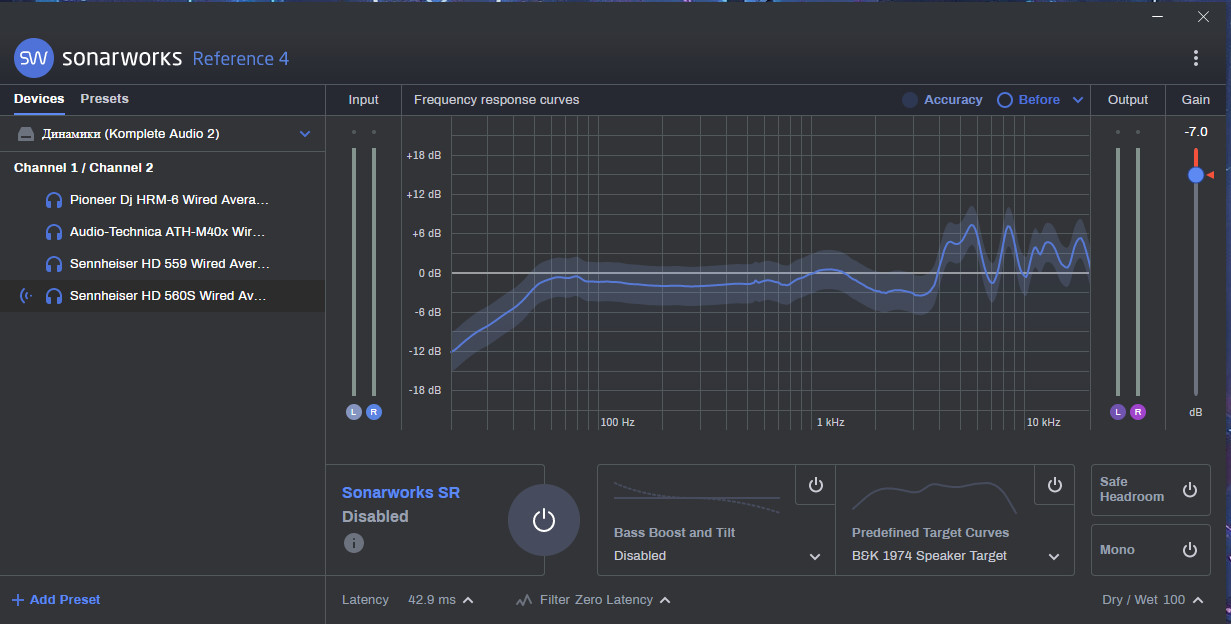
Task: Click the Channel 1 / Channel 2 heading
Action: (x=84, y=168)
